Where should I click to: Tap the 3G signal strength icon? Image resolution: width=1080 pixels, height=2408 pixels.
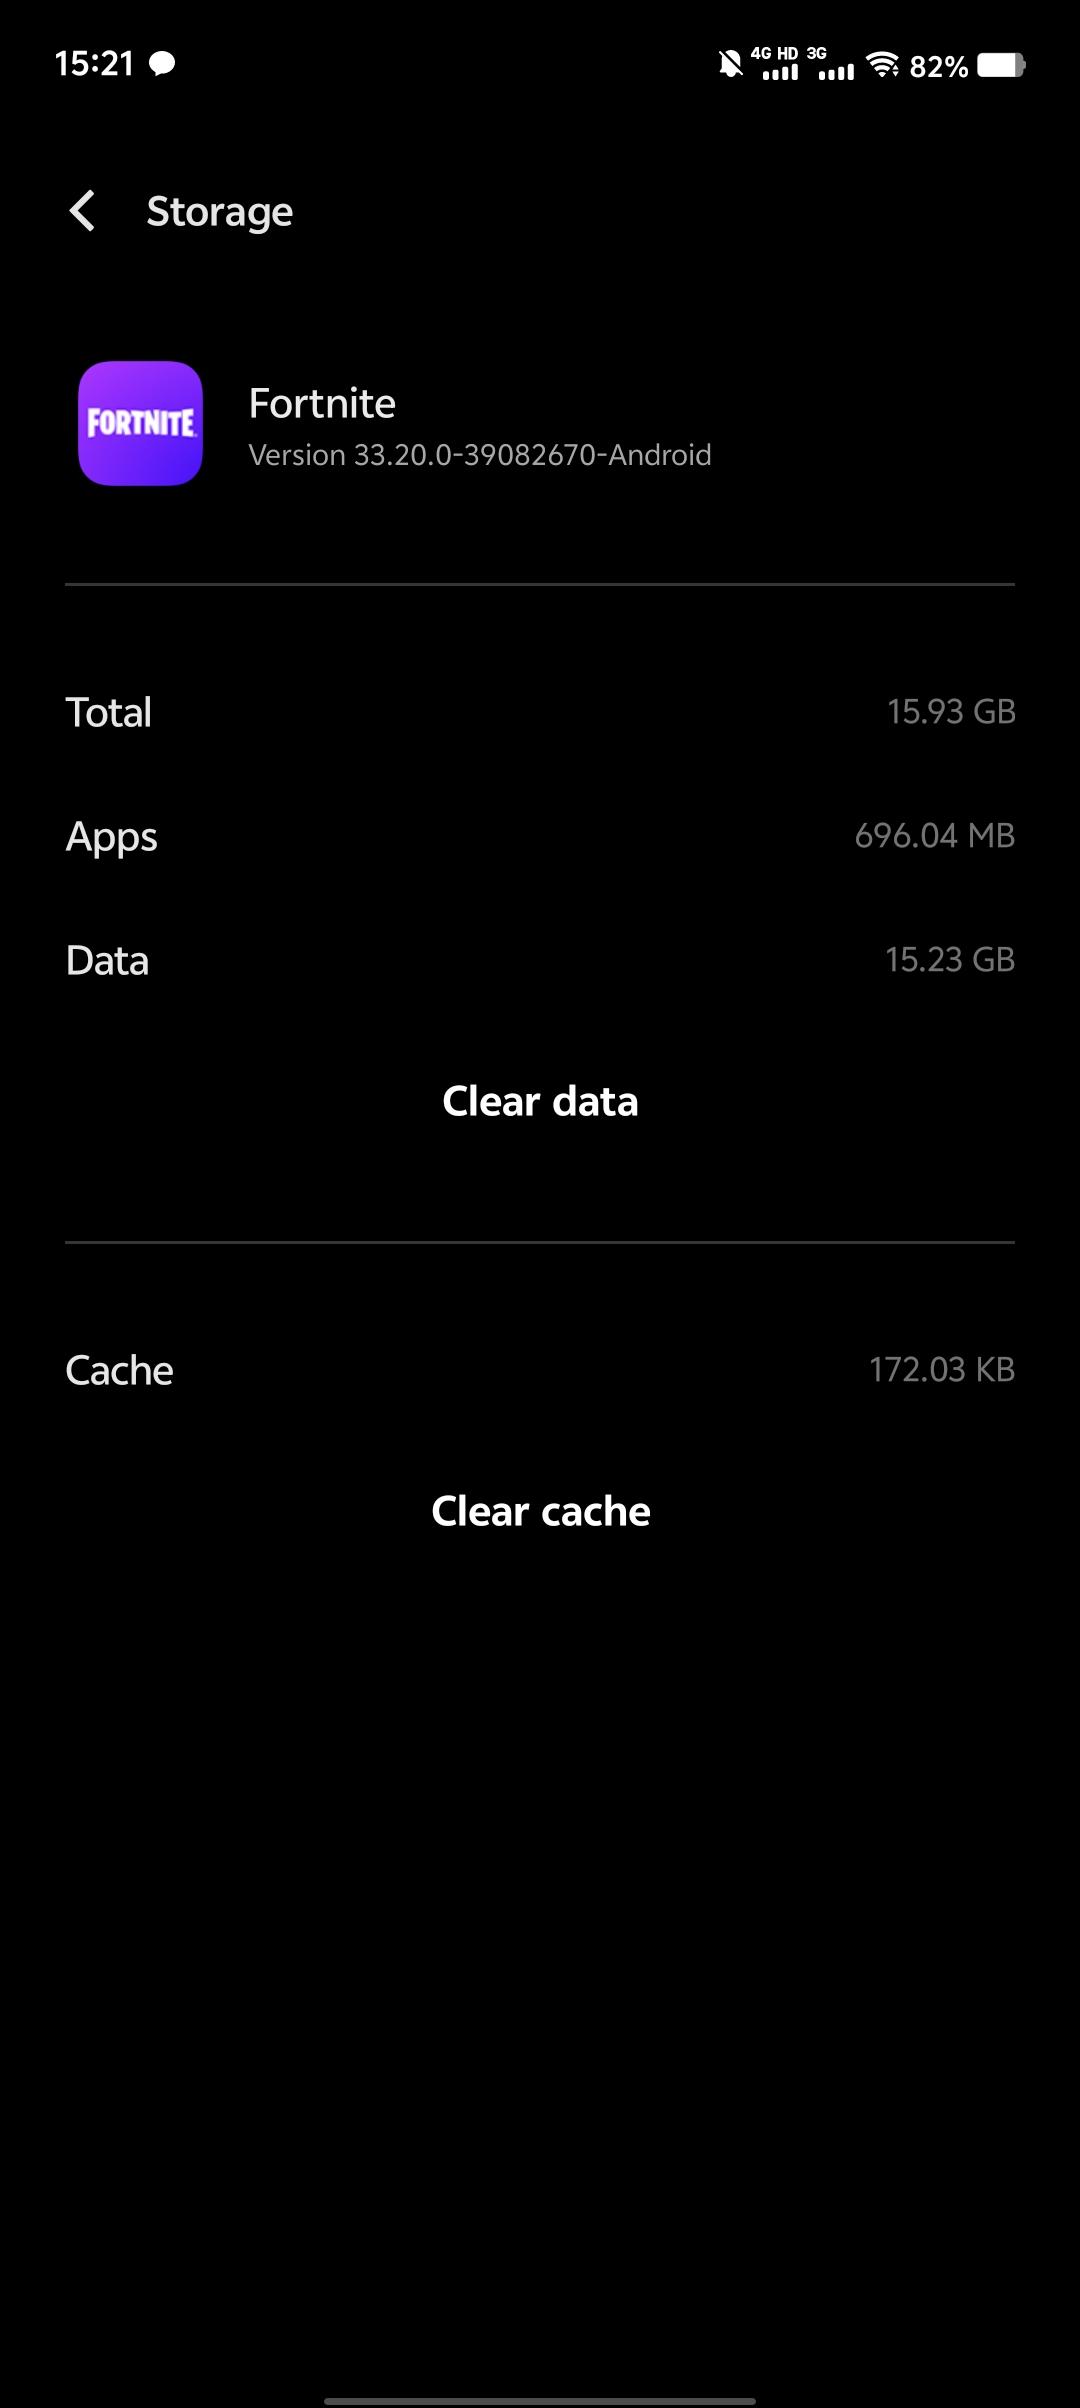coord(834,64)
